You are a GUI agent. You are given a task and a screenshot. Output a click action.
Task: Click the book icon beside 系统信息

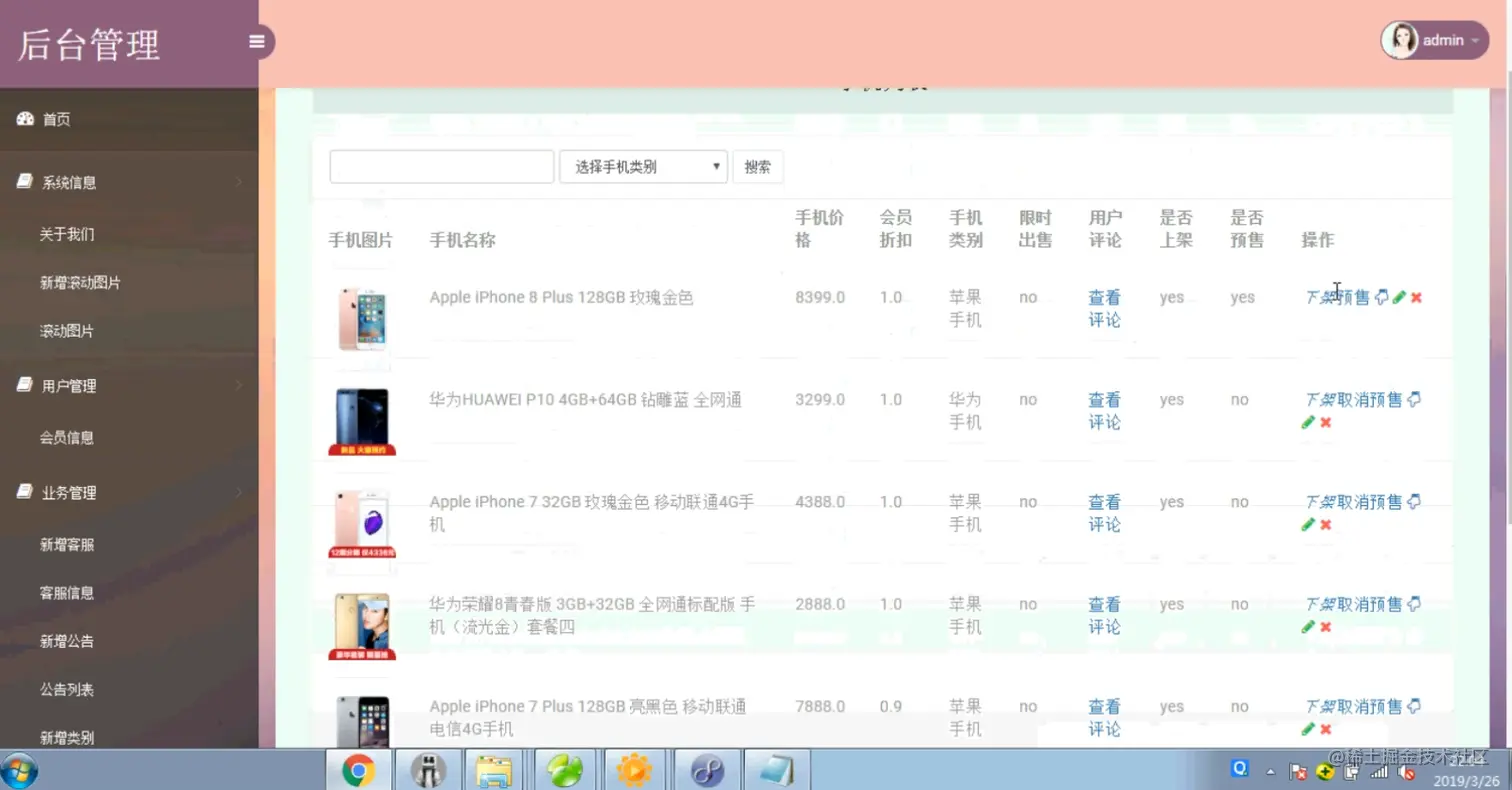tap(25, 182)
